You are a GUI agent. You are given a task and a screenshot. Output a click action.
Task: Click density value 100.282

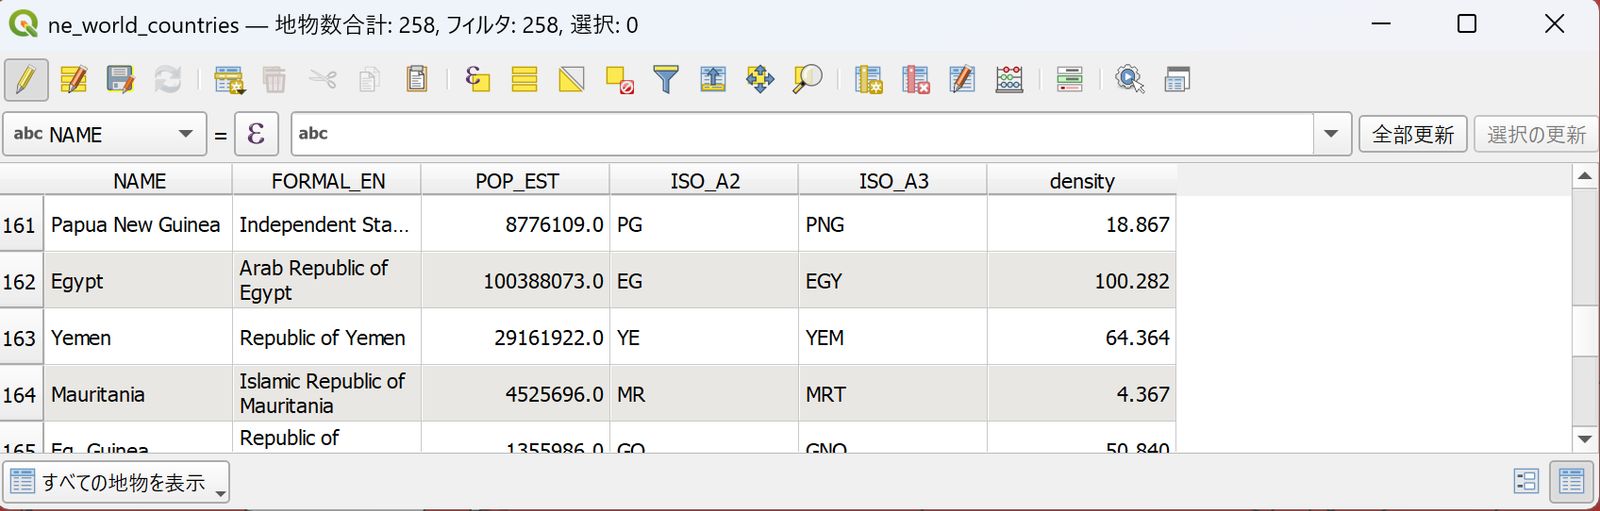point(1081,281)
